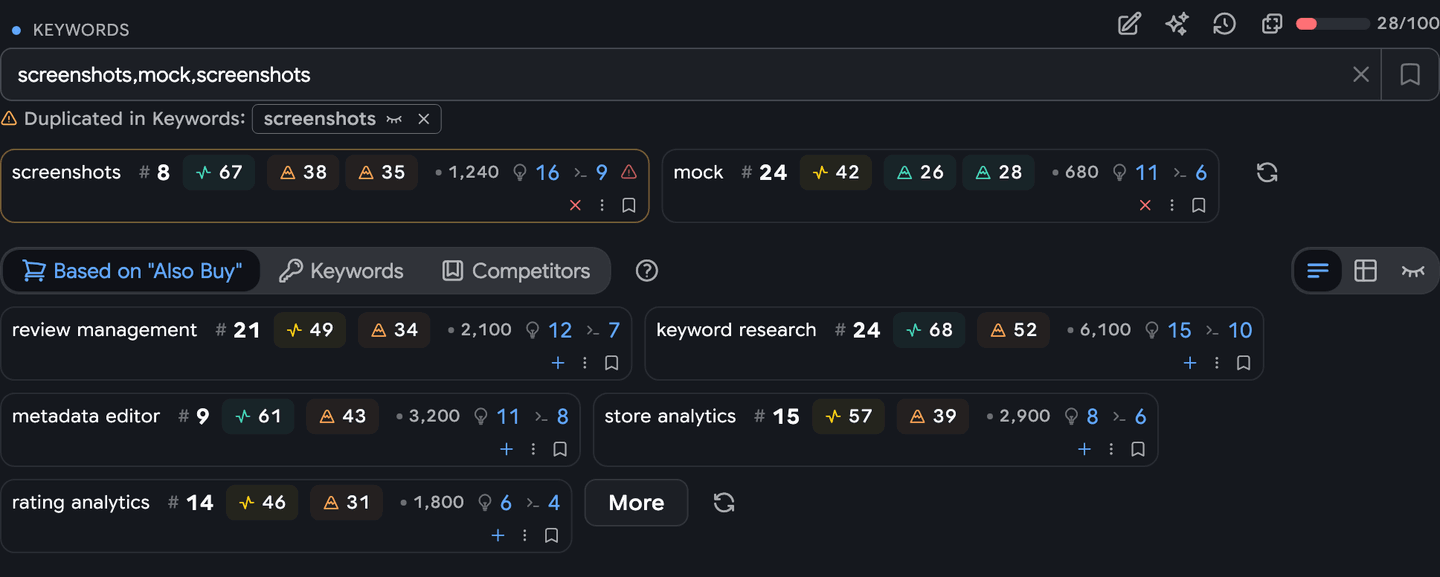This screenshot has height=577, width=1440.
Task: Toggle the hidden-keywords eye view button
Action: (1413, 271)
